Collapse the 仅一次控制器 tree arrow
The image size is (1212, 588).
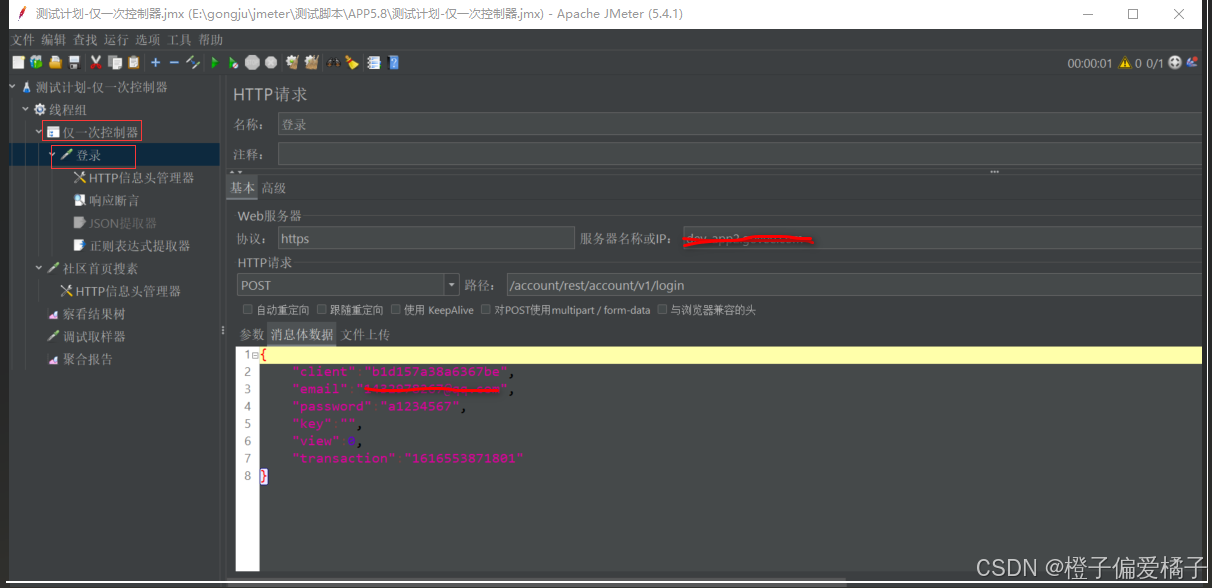(x=39, y=132)
